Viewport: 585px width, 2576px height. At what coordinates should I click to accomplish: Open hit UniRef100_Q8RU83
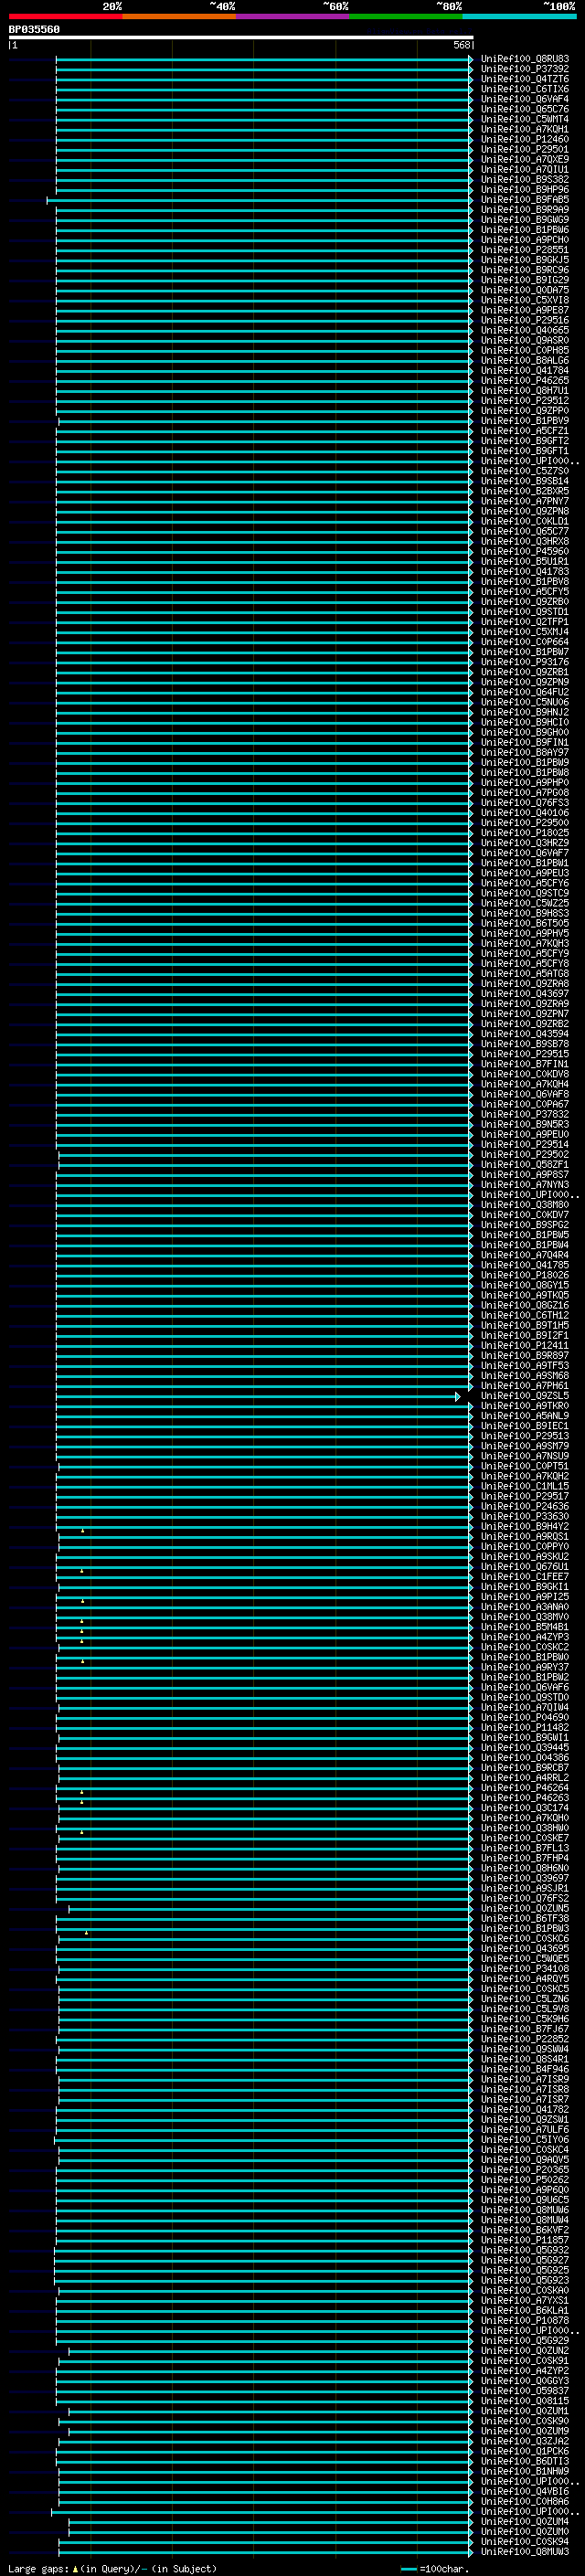tap(524, 59)
